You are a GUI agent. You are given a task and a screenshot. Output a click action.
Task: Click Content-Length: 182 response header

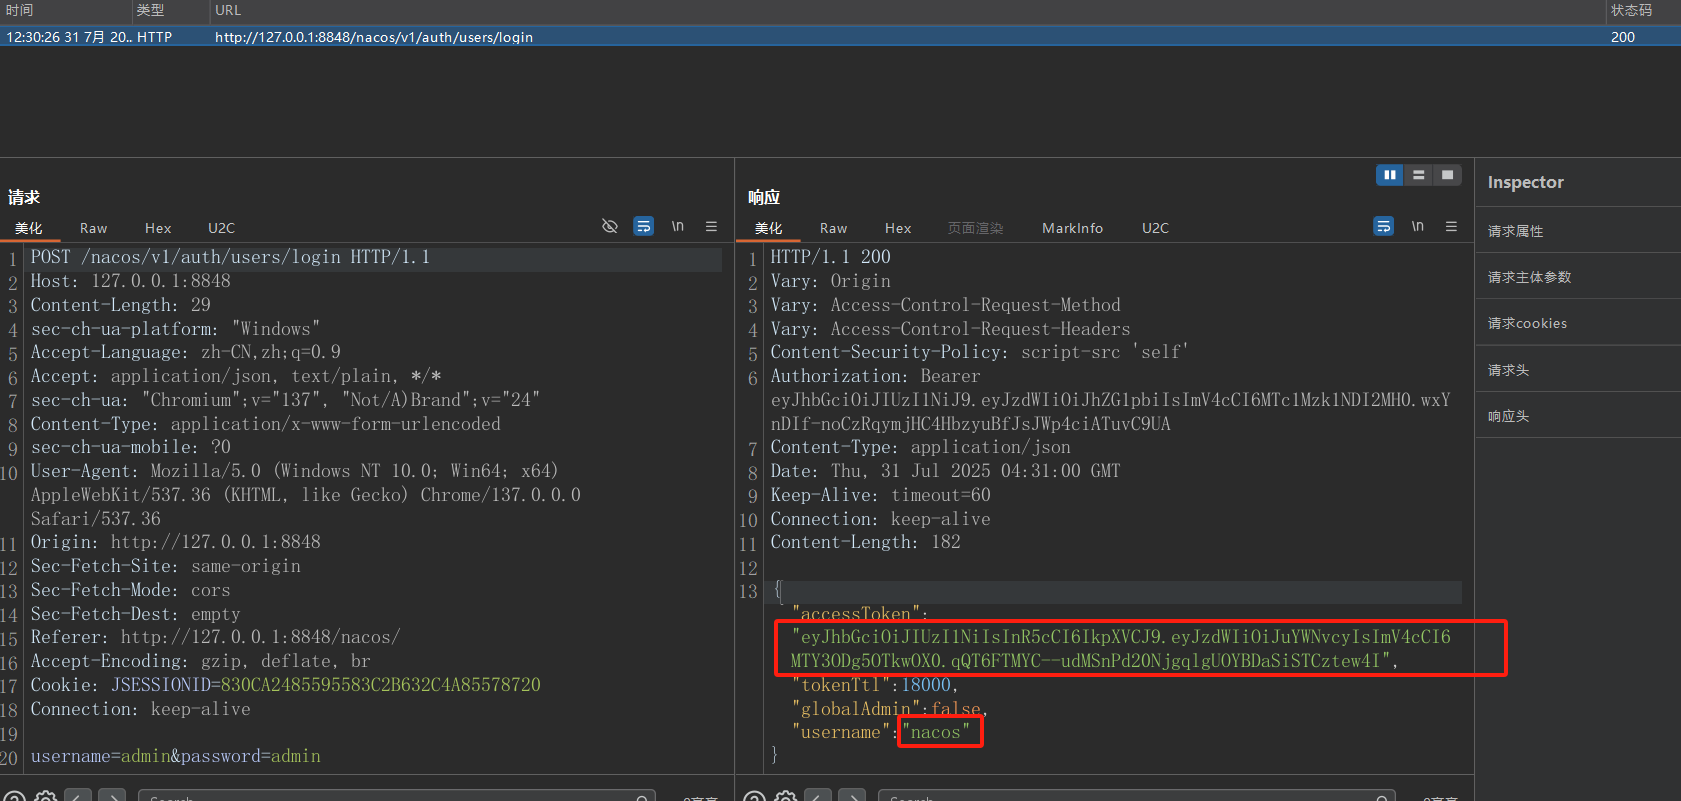865,542
